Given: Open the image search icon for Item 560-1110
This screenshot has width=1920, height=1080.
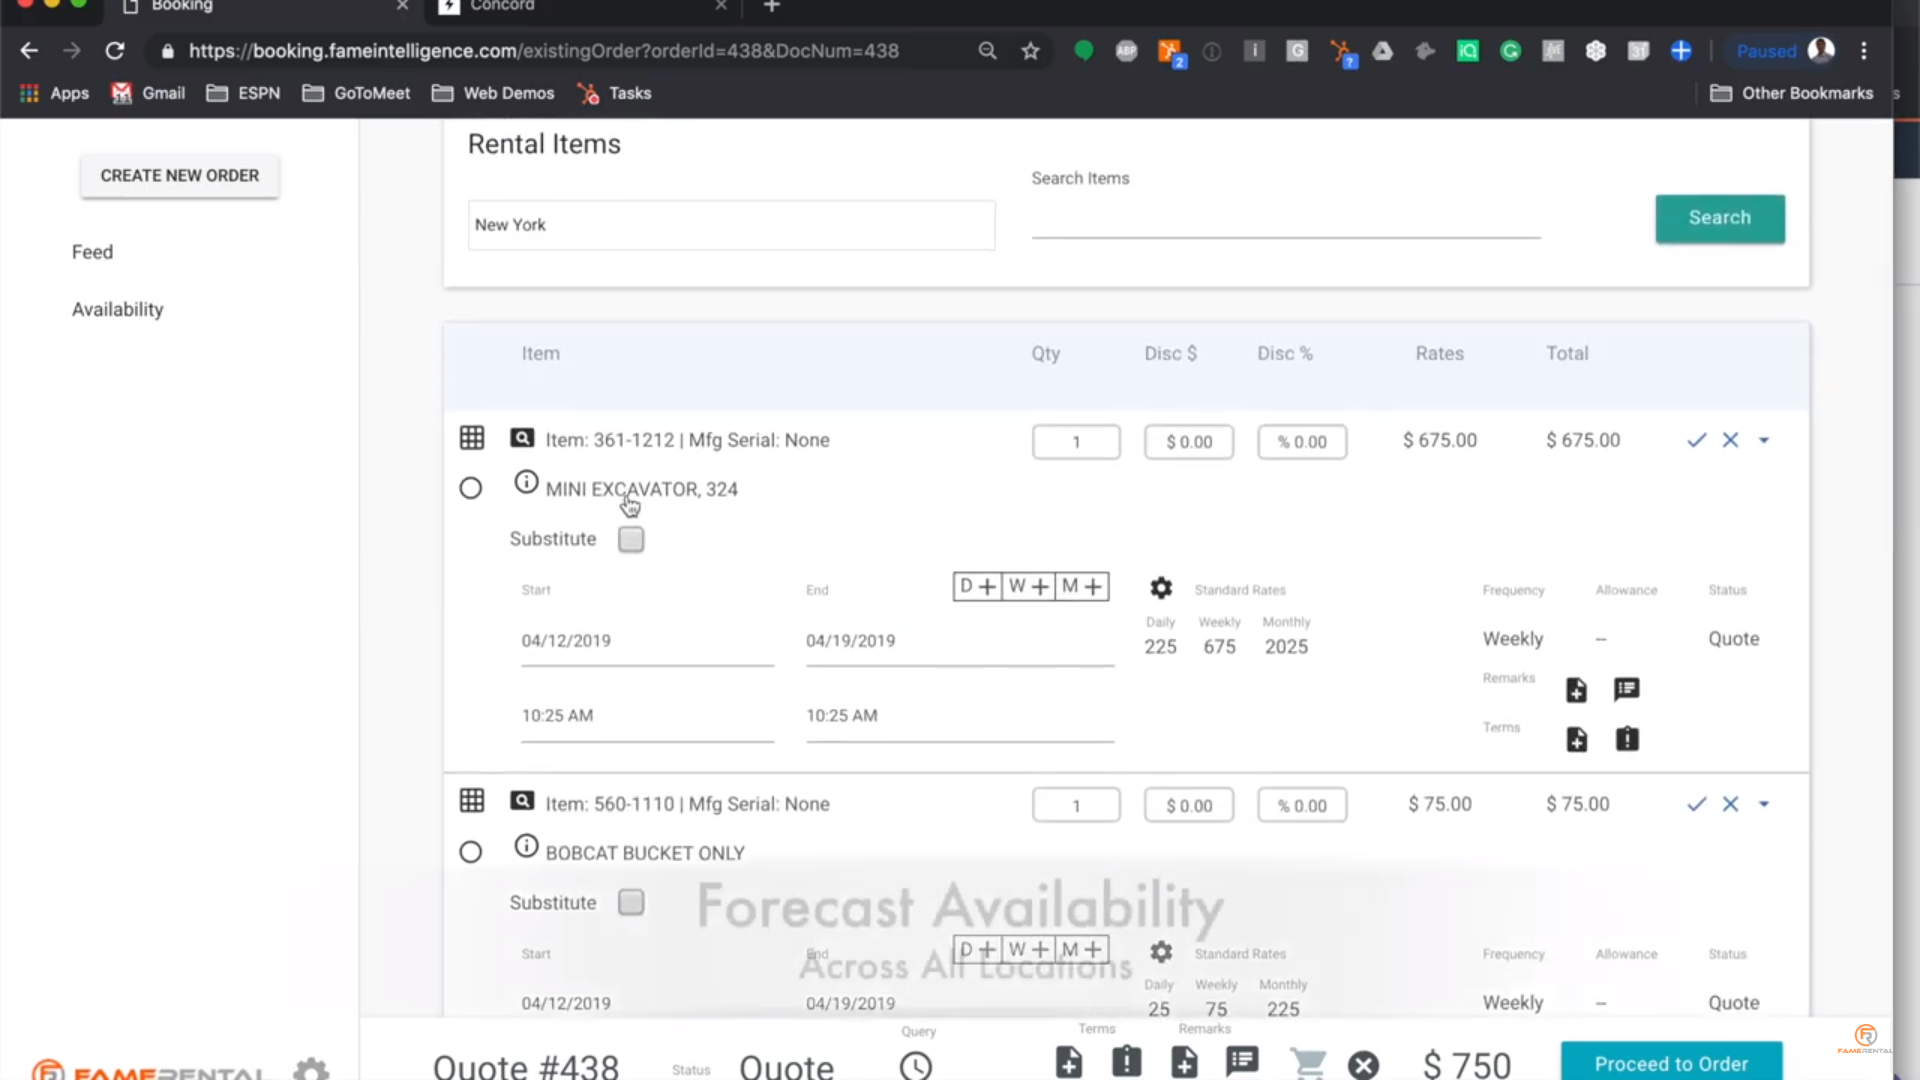Looking at the screenshot, I should 522,801.
